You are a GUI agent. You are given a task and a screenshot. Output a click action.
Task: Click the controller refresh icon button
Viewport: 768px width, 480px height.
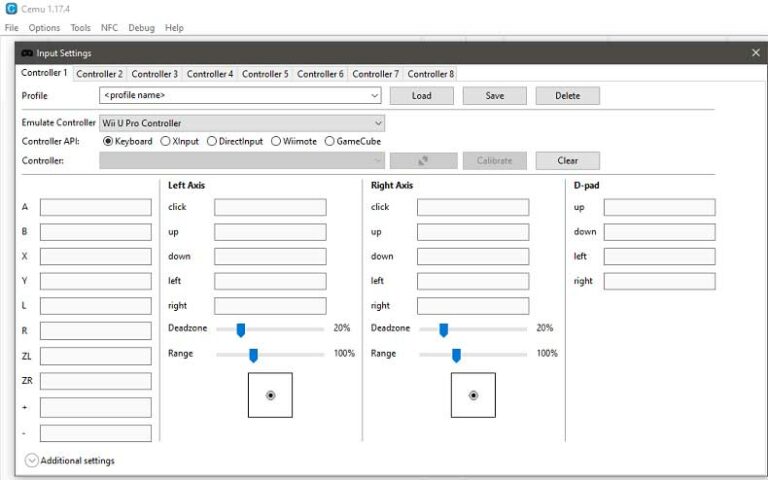423,160
